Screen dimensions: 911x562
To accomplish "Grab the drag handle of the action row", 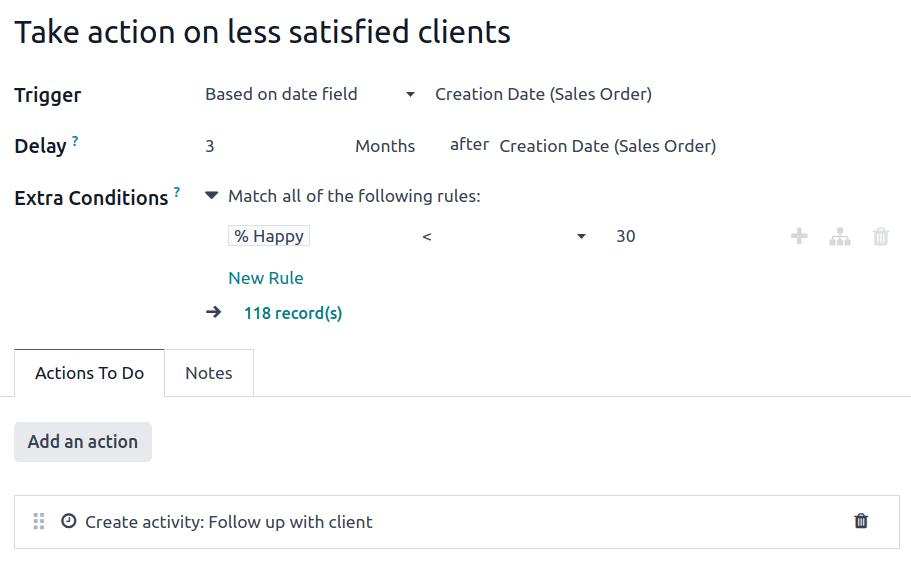I will click(39, 522).
